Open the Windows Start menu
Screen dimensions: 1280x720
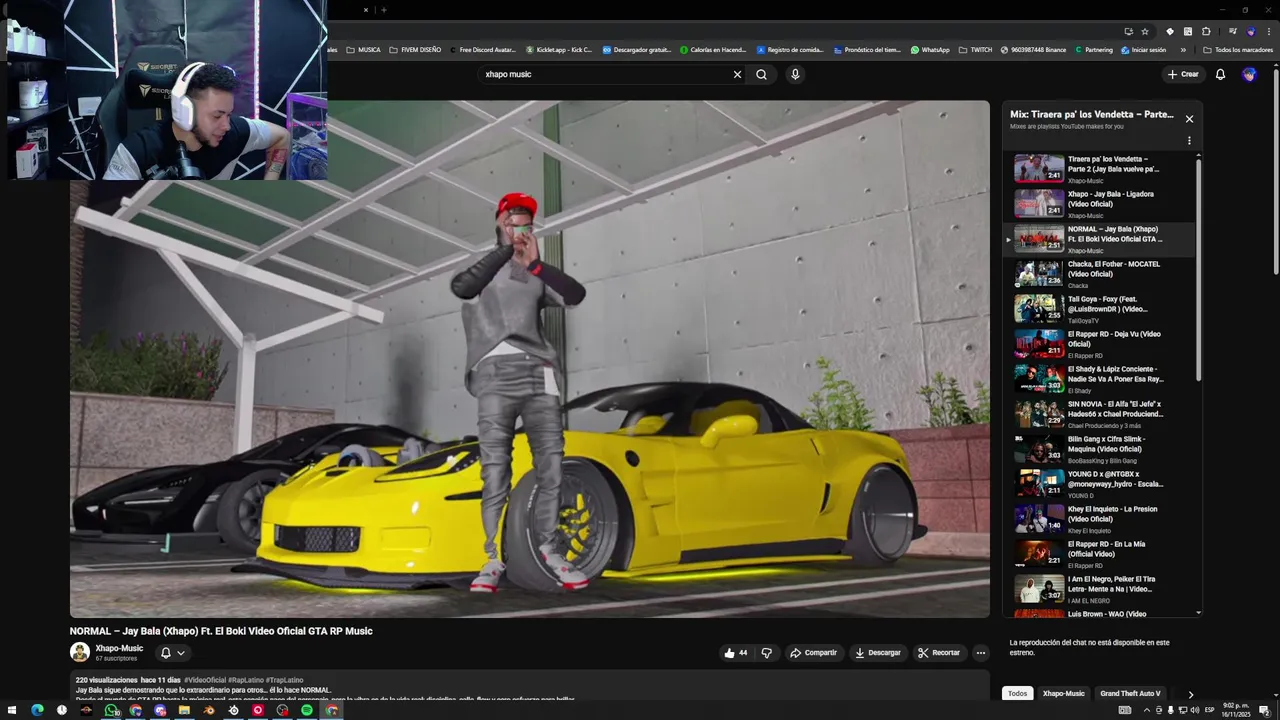tap(13, 710)
